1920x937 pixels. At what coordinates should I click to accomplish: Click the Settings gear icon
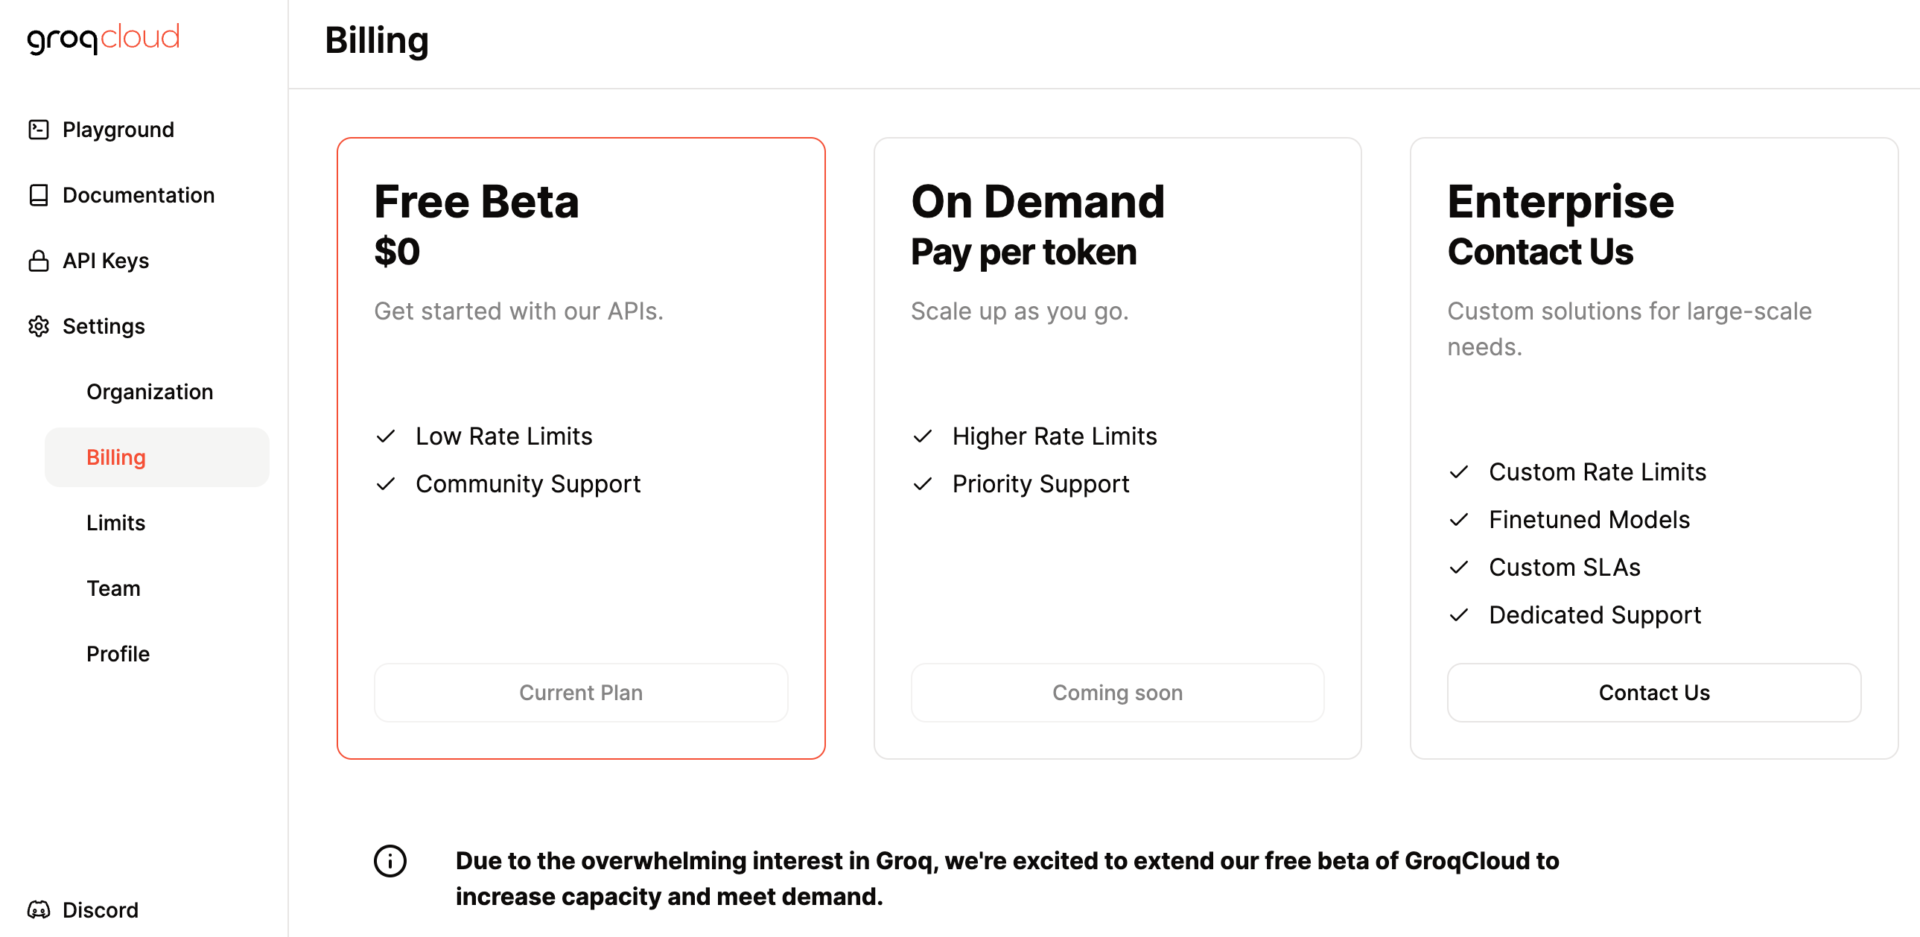pyautogui.click(x=39, y=326)
